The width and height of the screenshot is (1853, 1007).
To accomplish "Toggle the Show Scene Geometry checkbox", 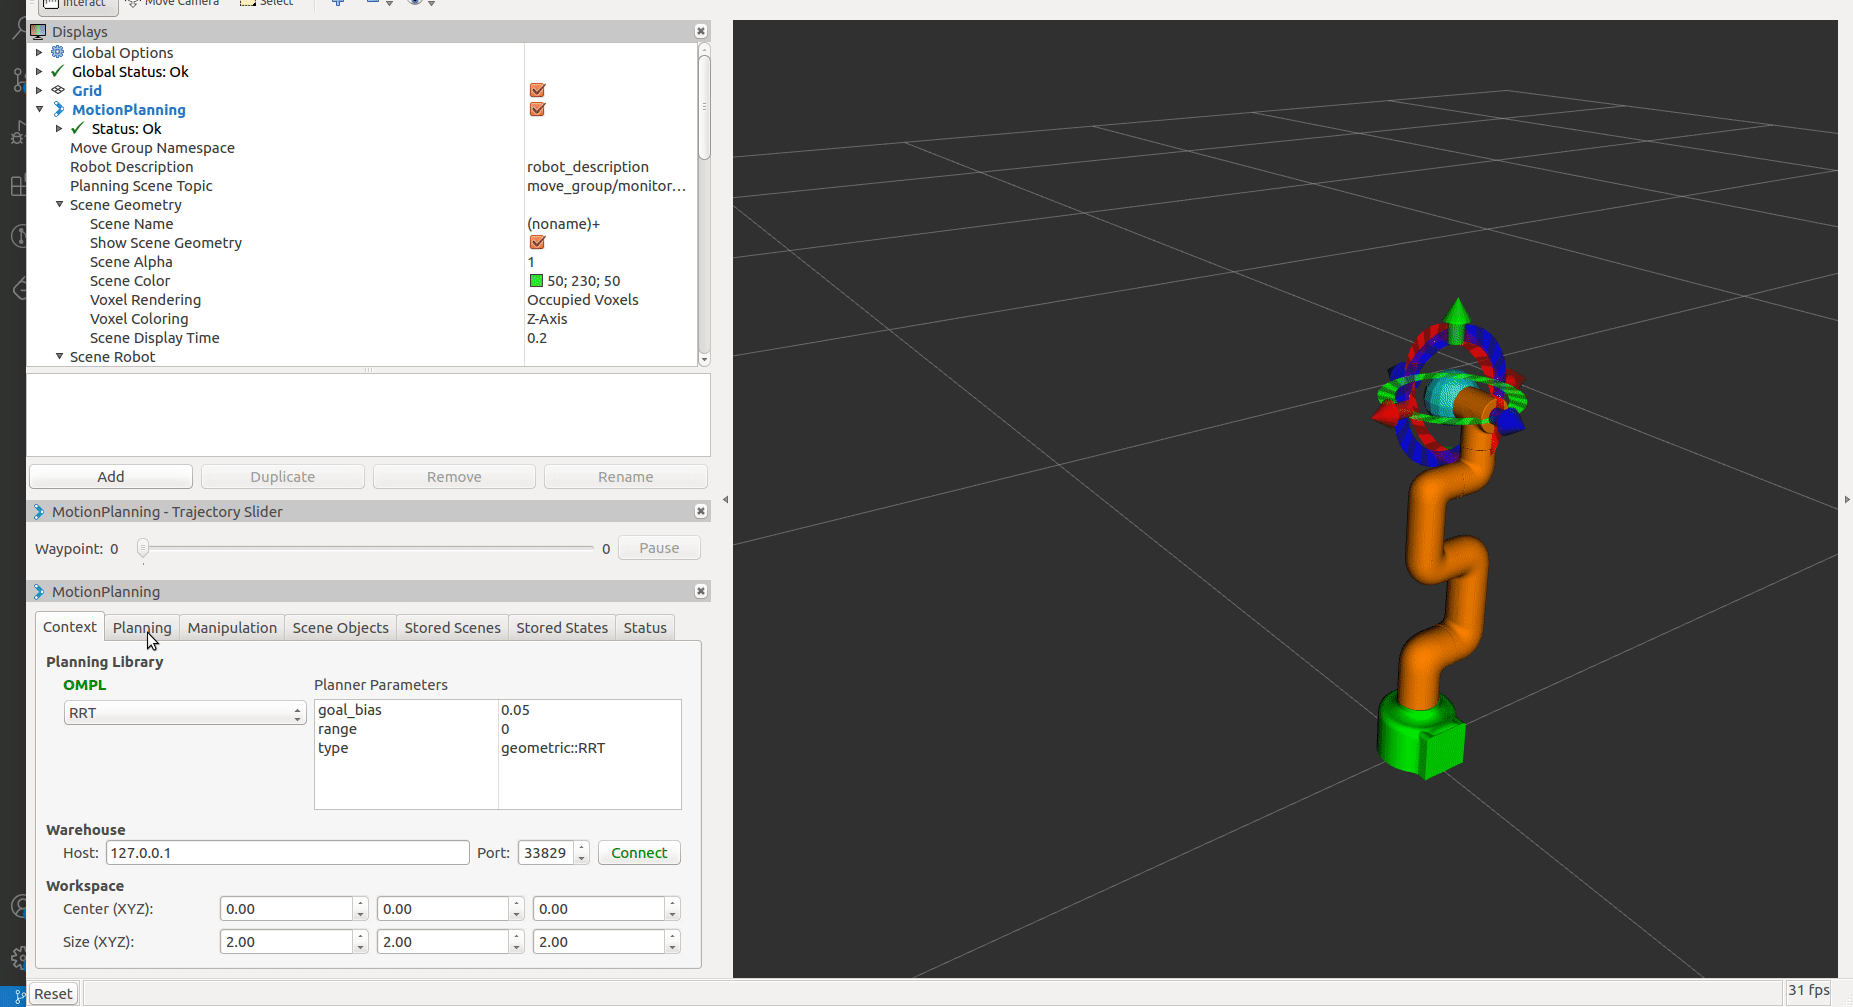I will (537, 243).
